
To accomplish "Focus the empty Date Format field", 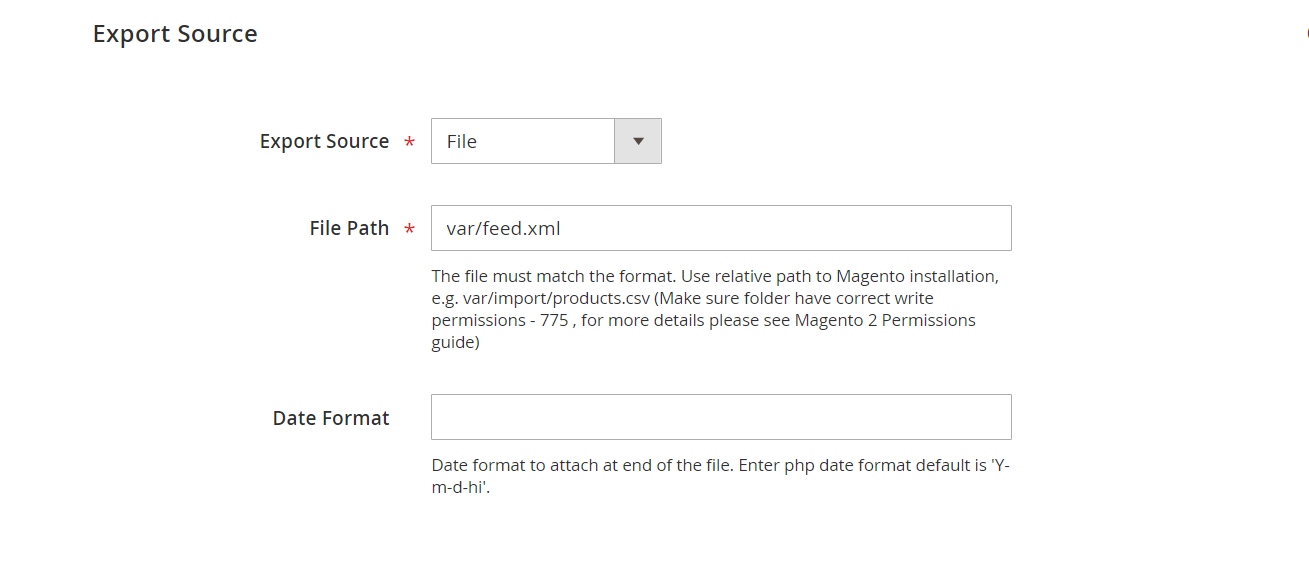I will click(721, 417).
